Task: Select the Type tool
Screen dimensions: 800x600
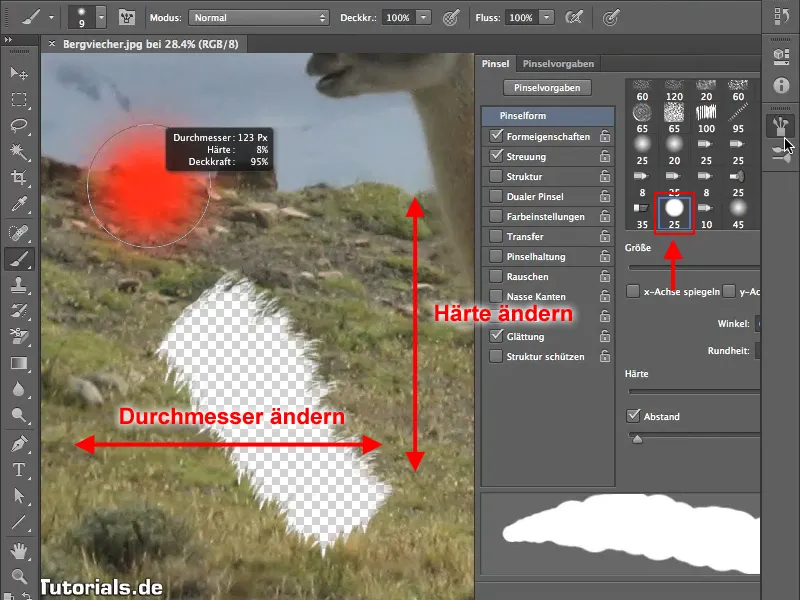Action: point(19,469)
